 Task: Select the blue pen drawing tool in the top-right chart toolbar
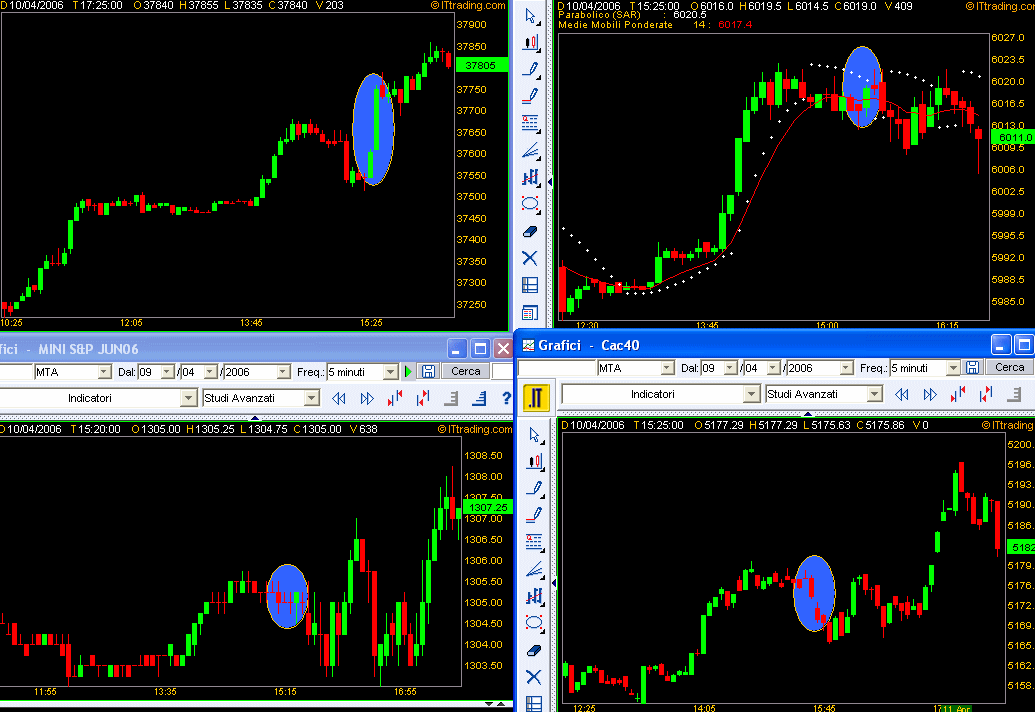(x=530, y=69)
